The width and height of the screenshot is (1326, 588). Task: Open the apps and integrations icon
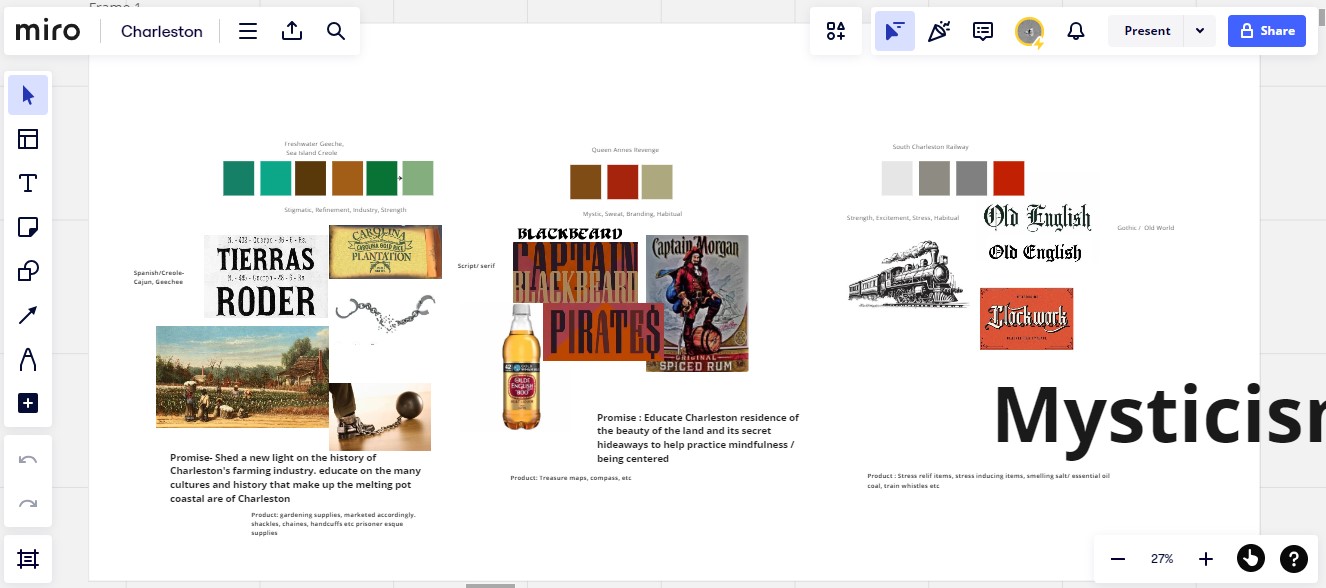(x=836, y=31)
